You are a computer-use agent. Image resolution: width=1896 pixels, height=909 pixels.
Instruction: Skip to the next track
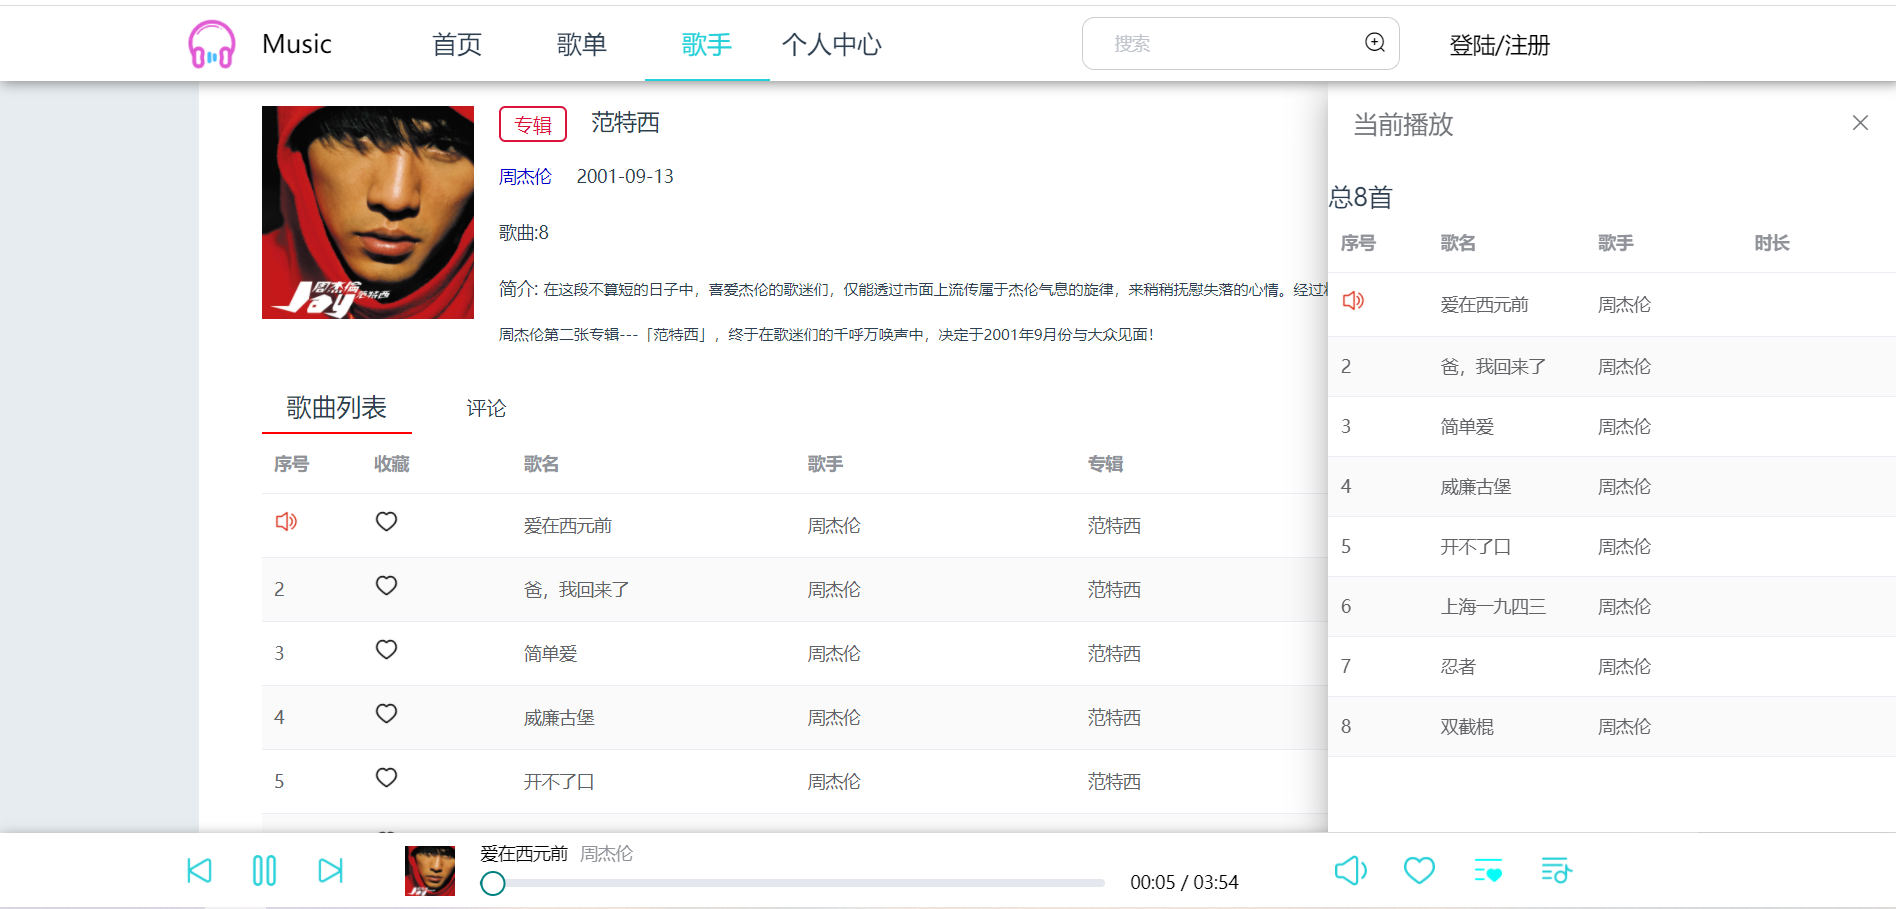[x=330, y=870]
